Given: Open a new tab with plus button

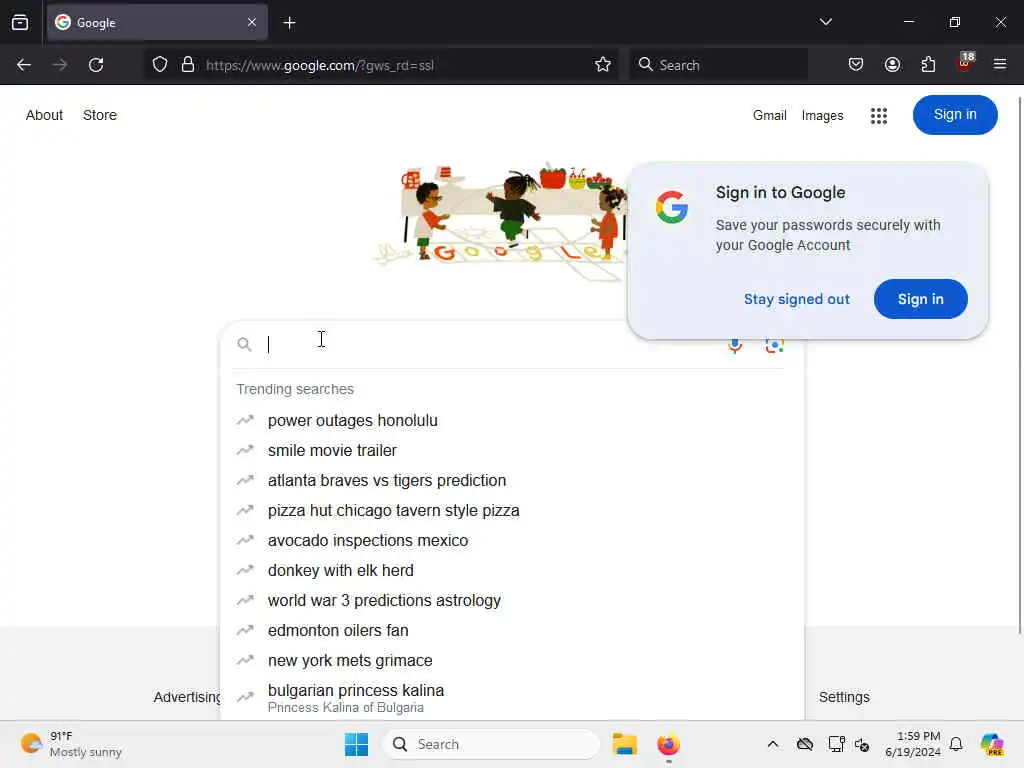Looking at the screenshot, I should (289, 23).
